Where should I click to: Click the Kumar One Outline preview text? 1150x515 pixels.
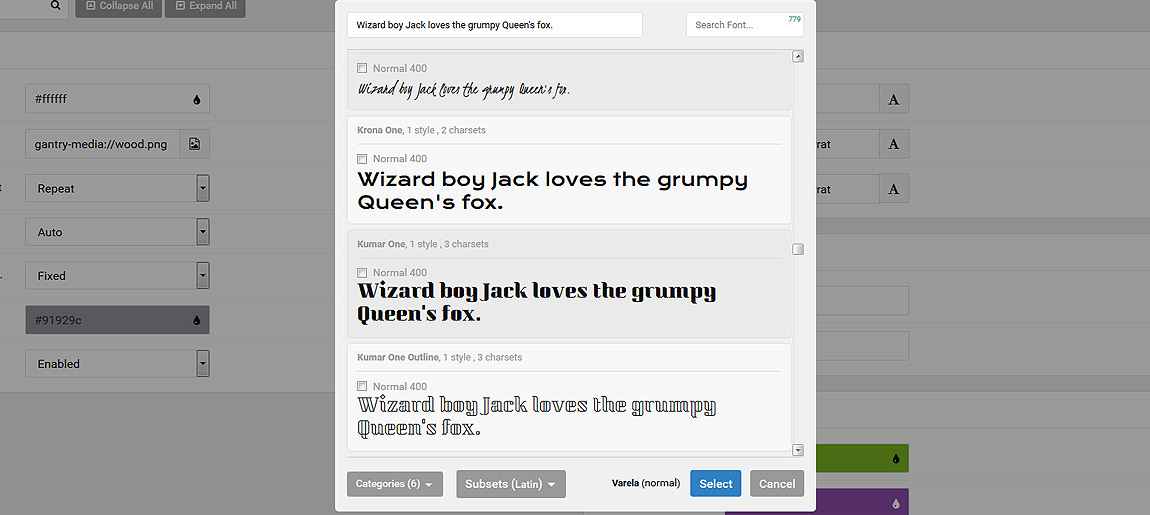click(x=536, y=415)
